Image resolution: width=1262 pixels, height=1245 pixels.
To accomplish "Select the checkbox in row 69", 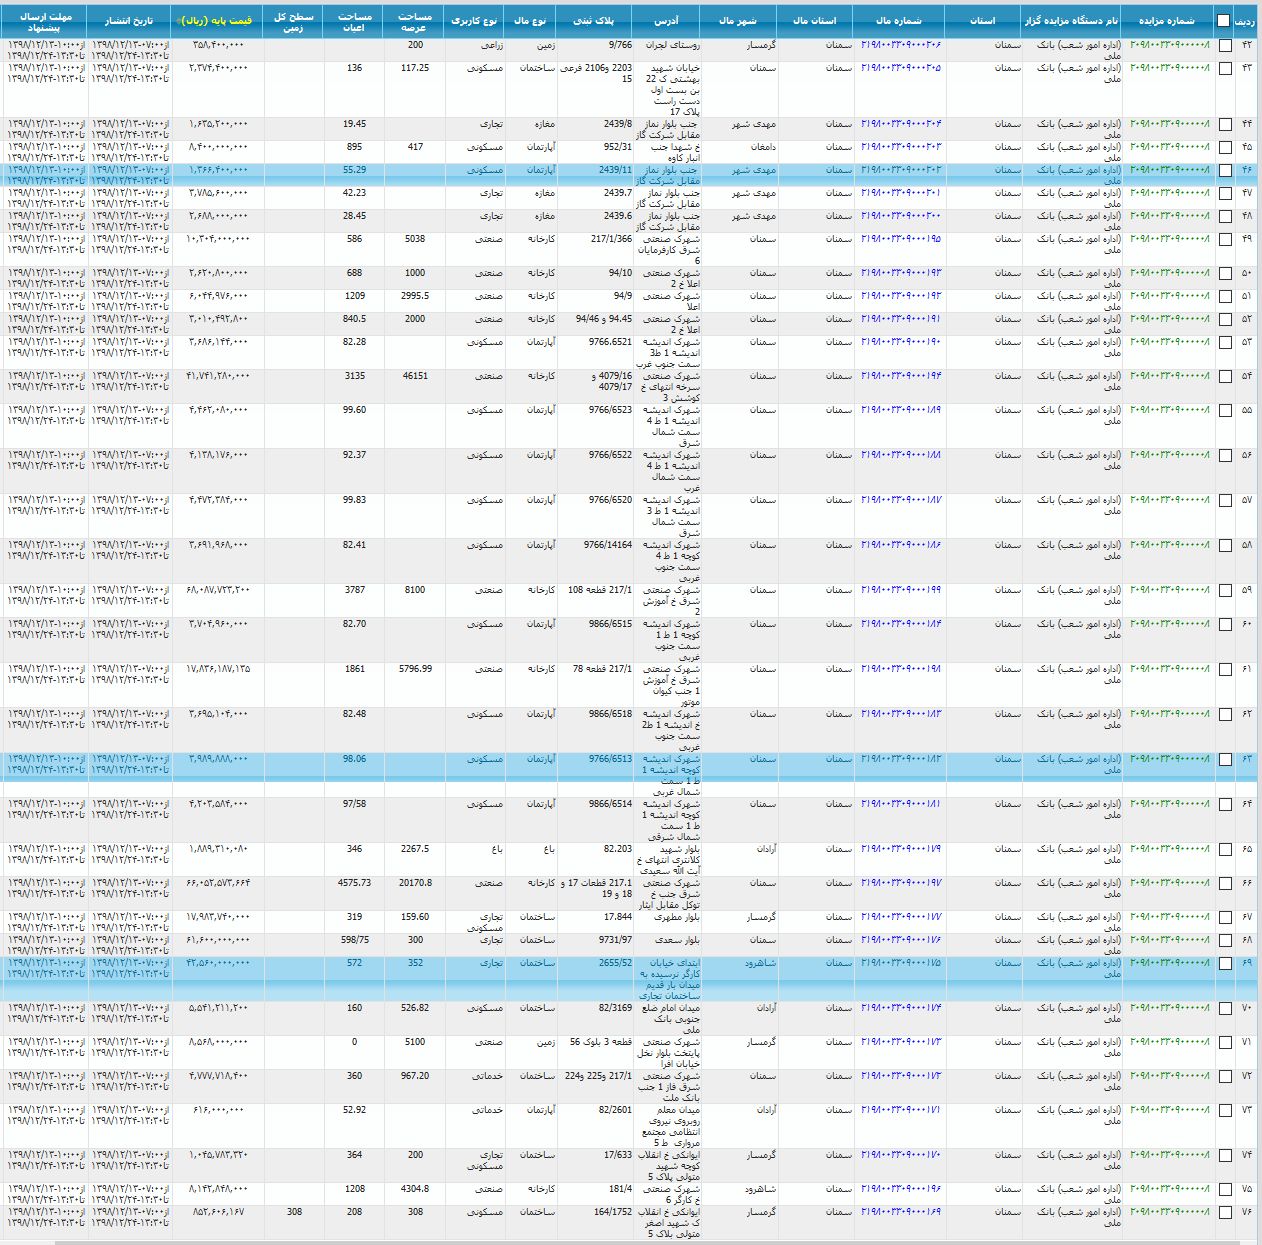I will click(1225, 964).
